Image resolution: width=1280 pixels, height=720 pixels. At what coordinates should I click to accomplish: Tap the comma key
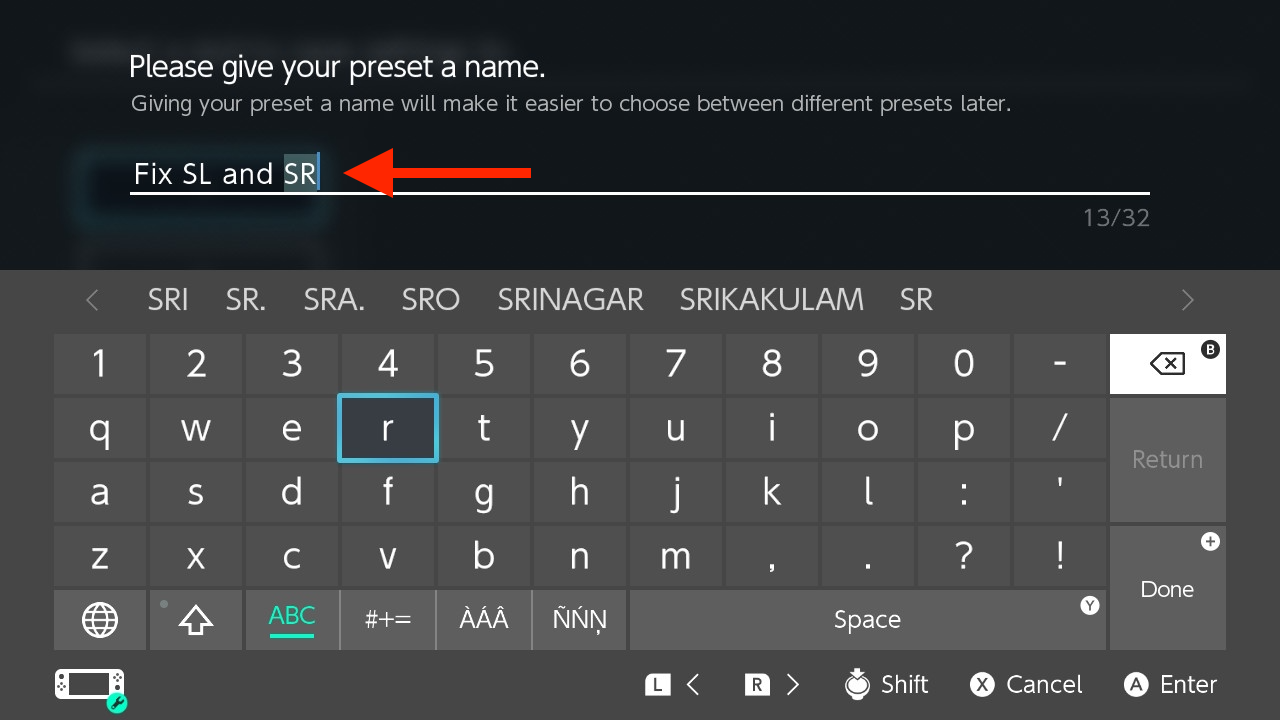[x=772, y=556]
